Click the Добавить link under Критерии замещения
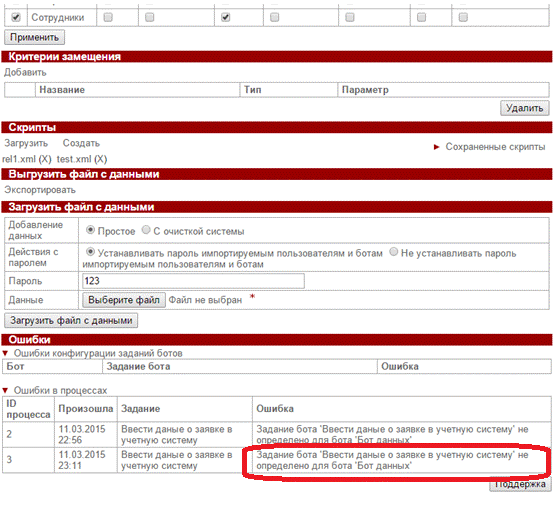Screen dimensions: 560x505 [x=25, y=72]
